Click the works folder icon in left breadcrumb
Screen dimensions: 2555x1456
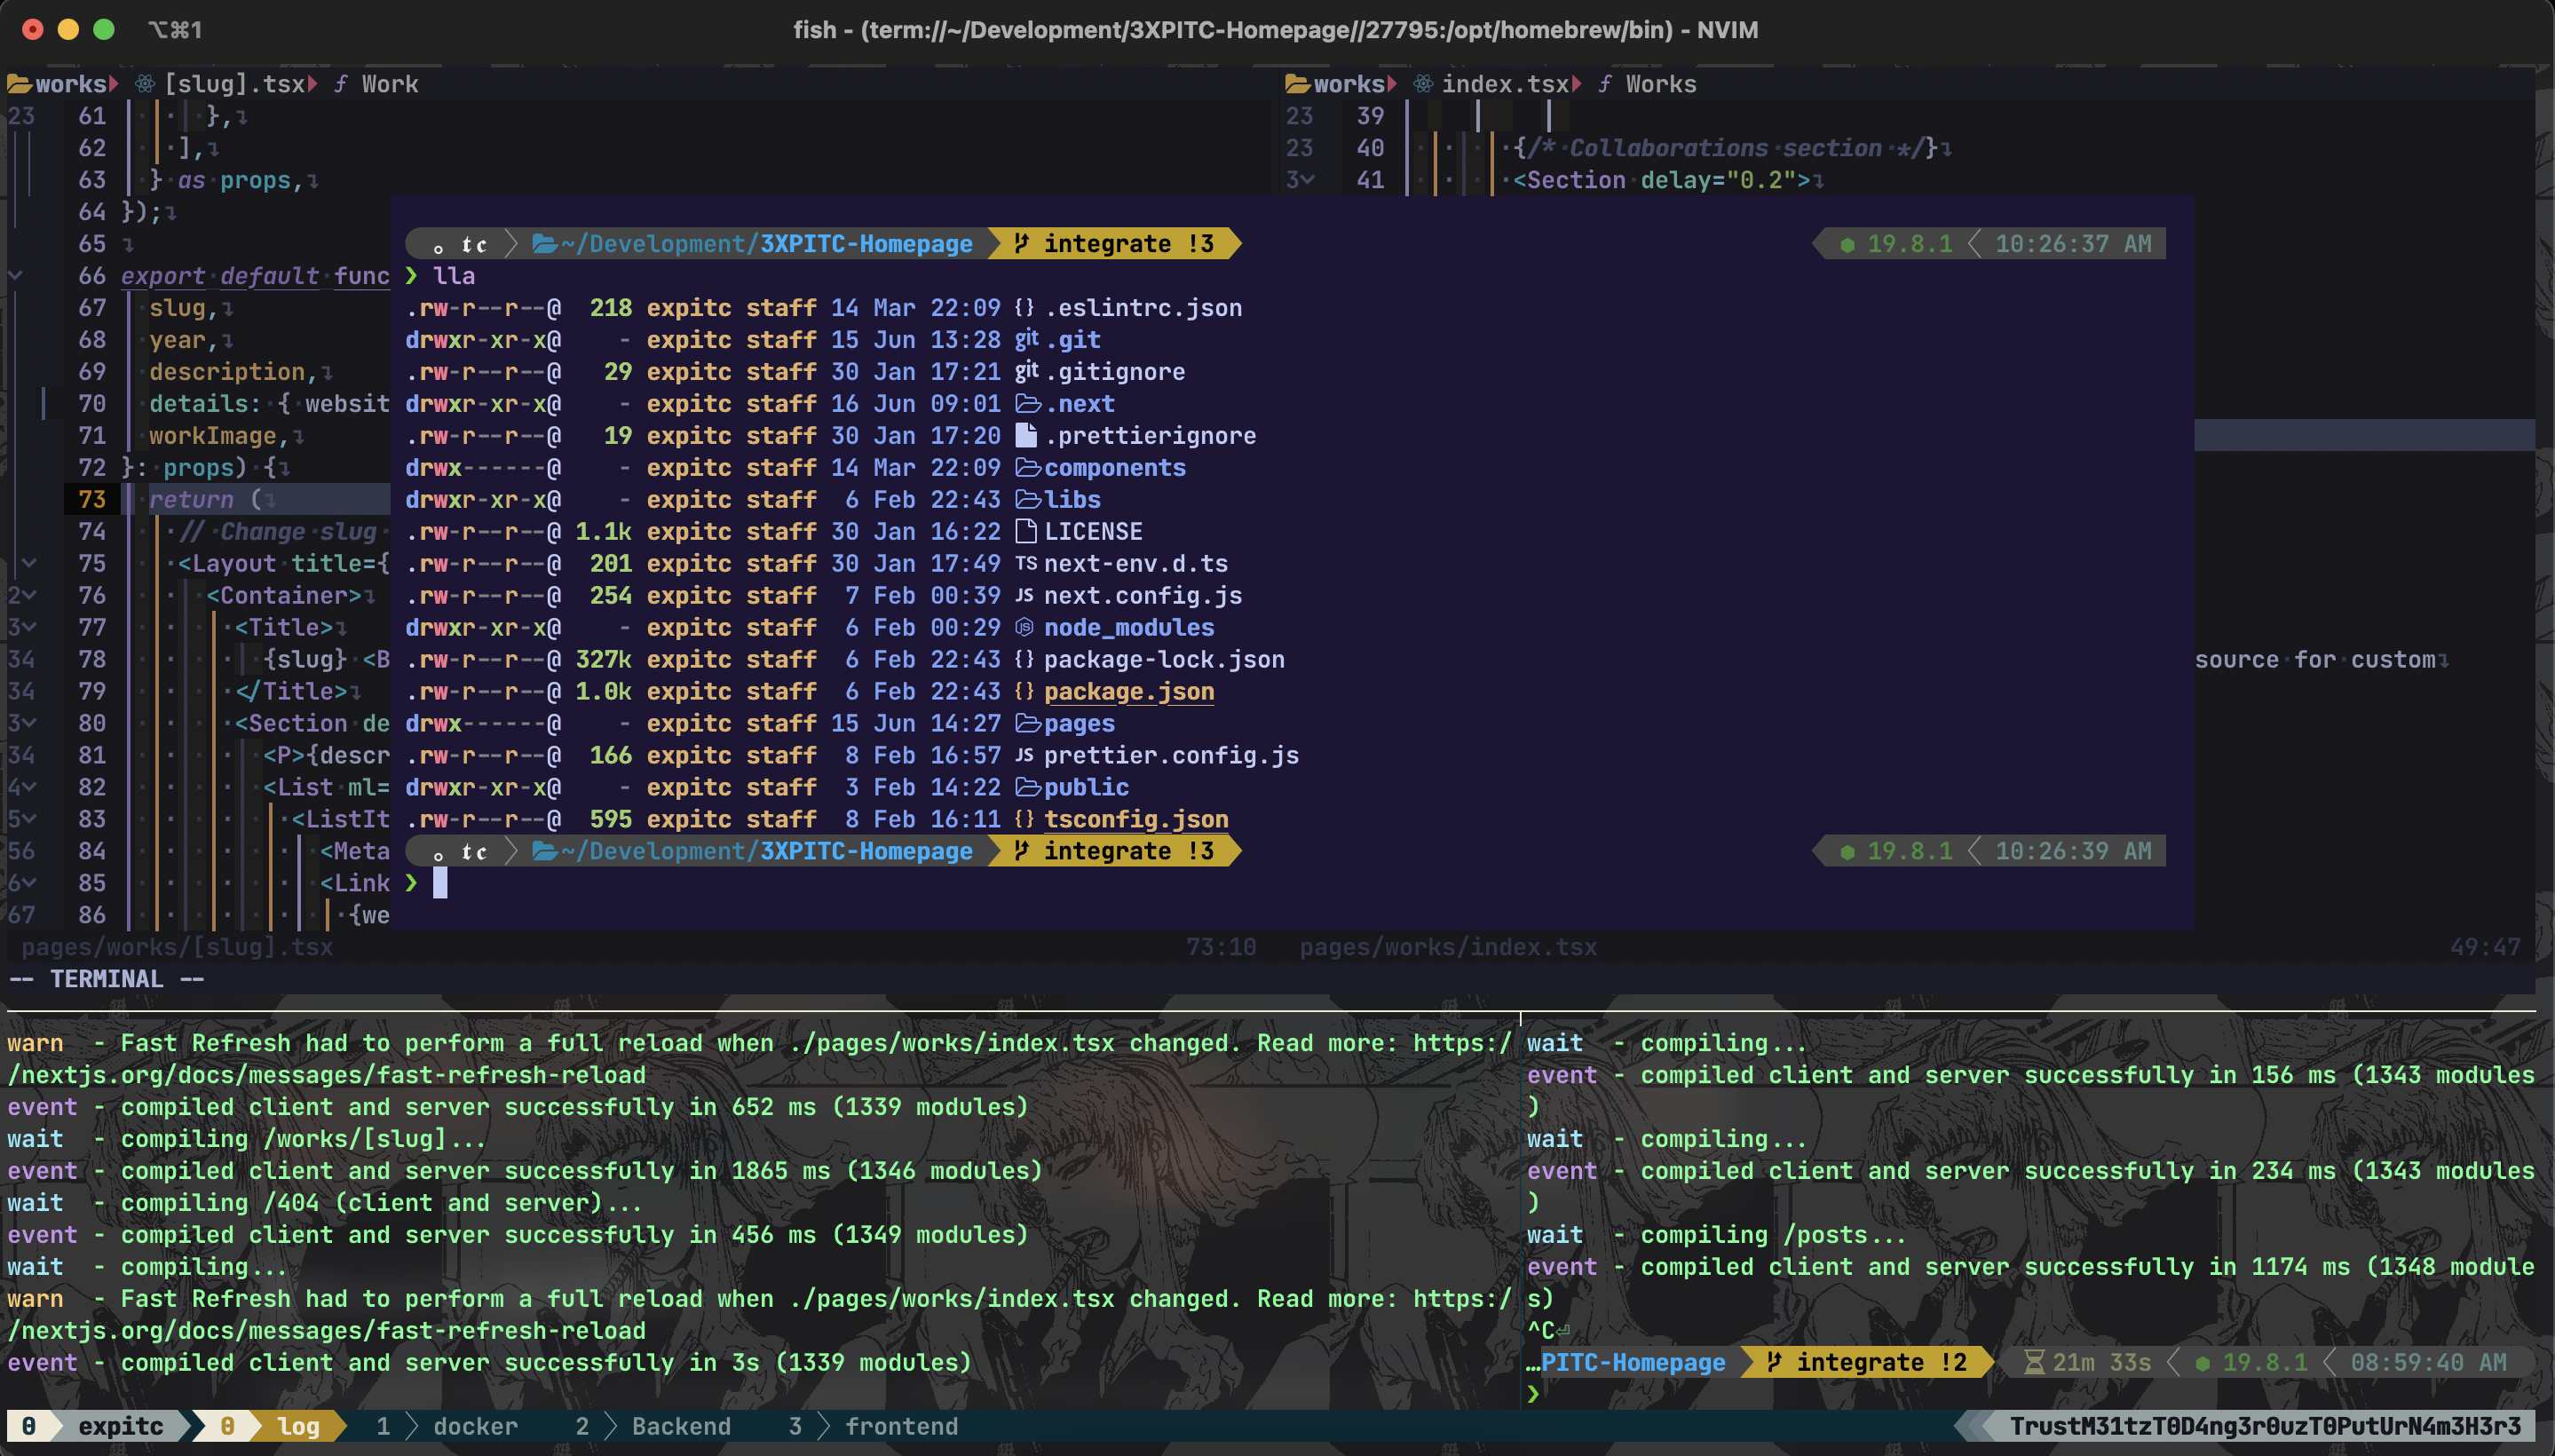click(x=19, y=84)
